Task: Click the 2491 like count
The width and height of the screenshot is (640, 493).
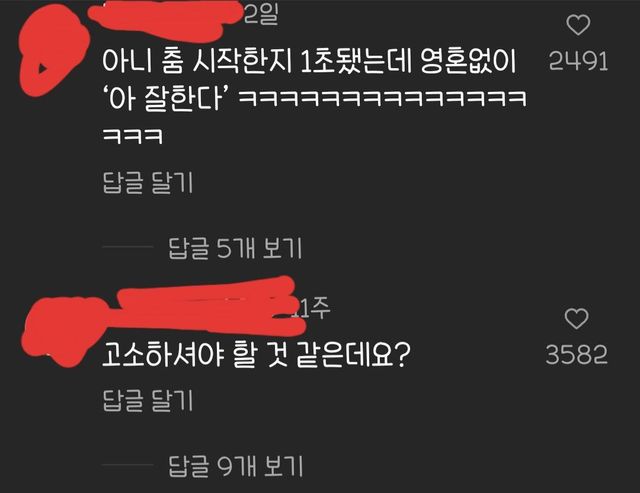Action: coord(578,62)
